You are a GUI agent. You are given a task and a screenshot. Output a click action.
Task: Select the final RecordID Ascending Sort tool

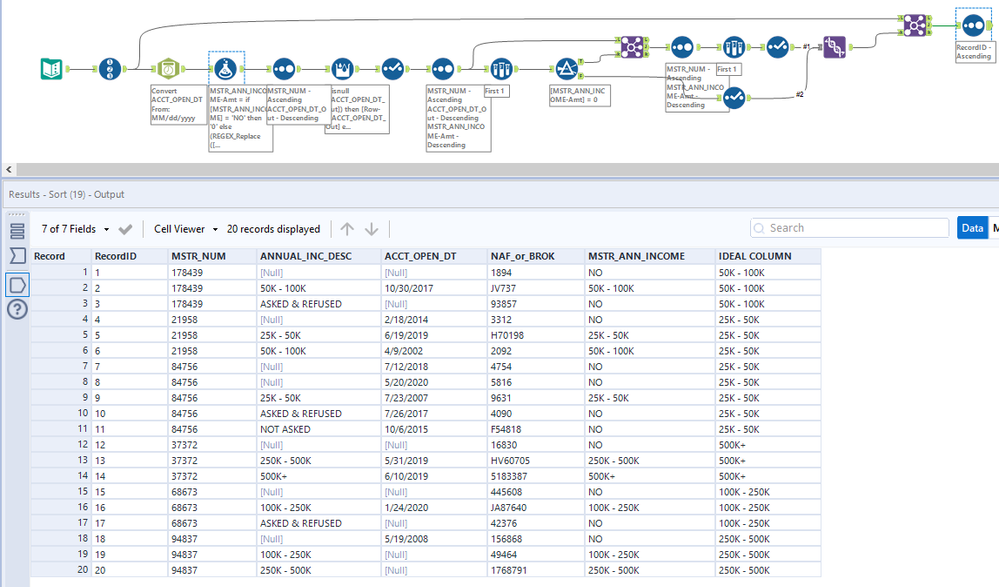pyautogui.click(x=973, y=23)
